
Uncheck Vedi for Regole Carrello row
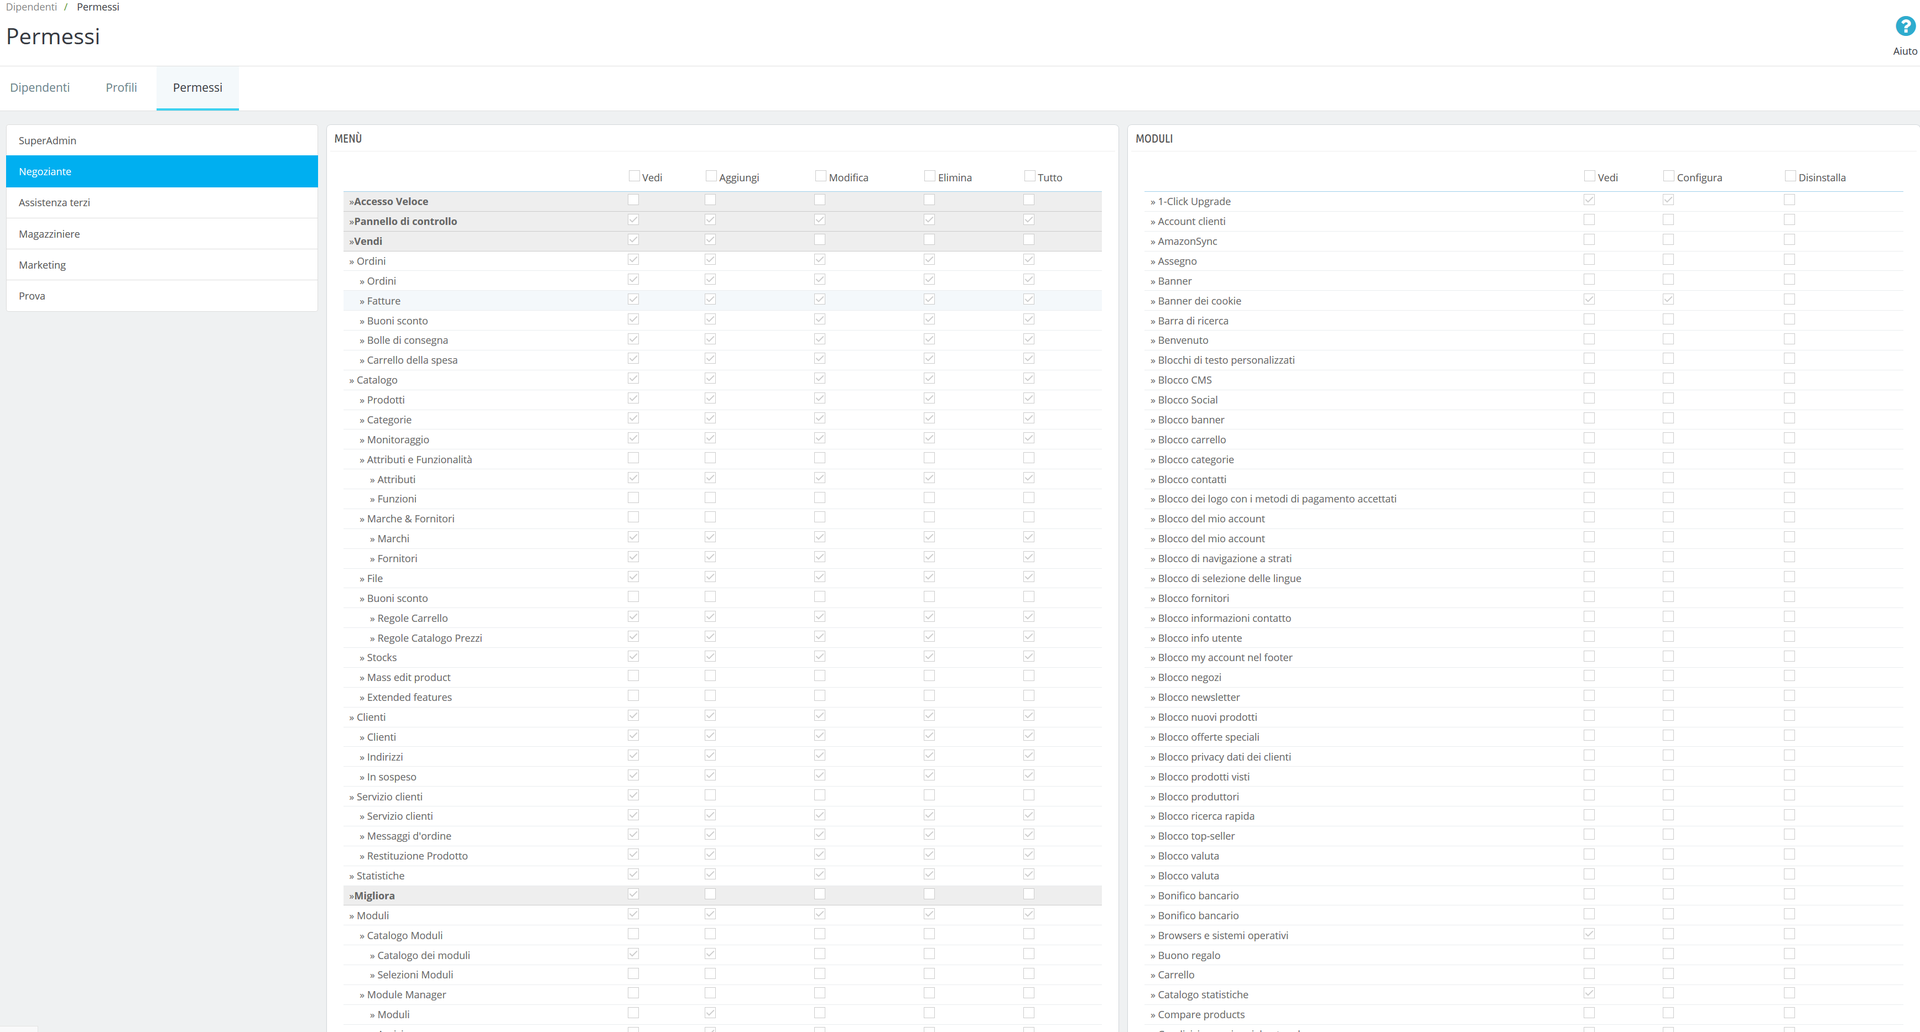click(x=633, y=617)
